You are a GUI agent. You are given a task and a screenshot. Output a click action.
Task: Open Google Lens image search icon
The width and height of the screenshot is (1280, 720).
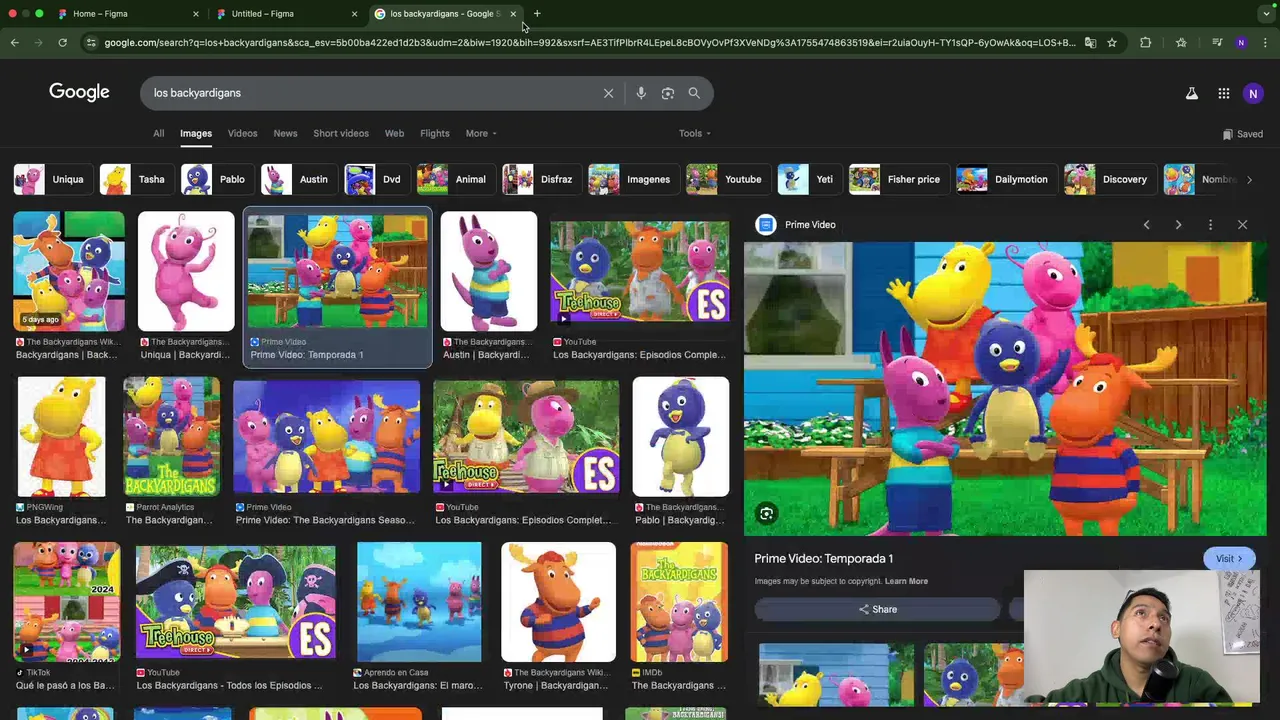[668, 93]
